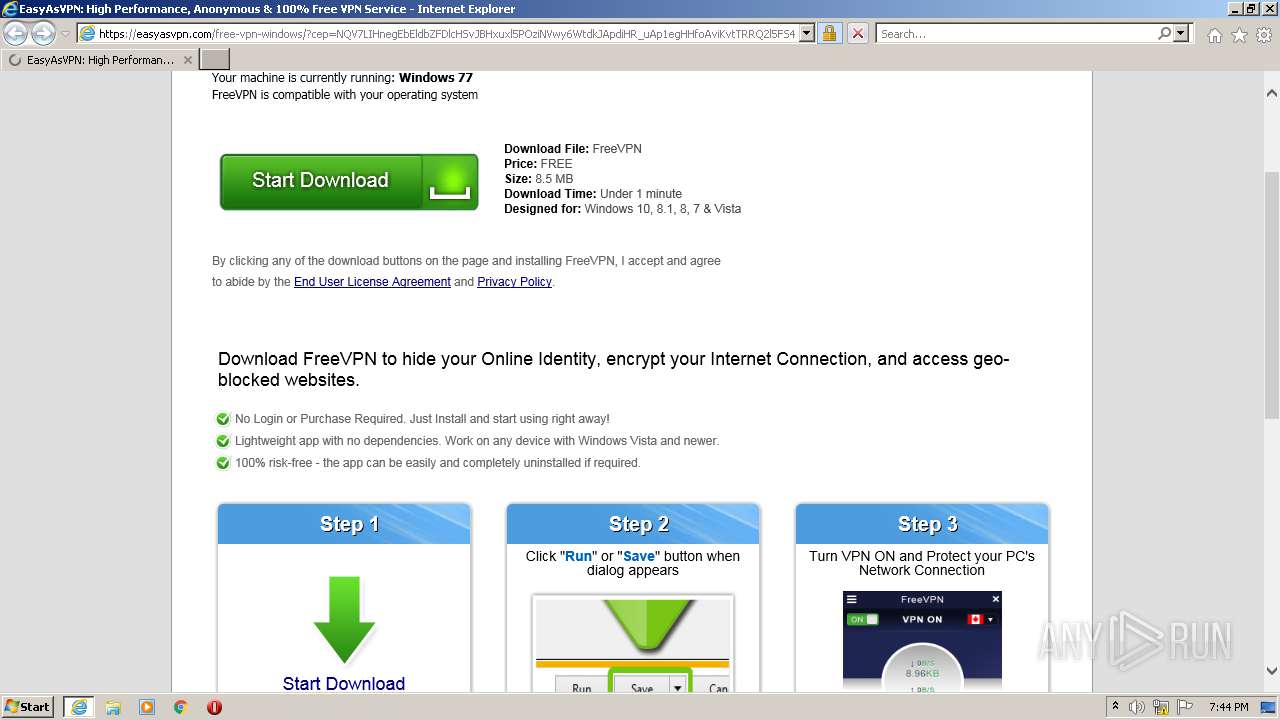1280x720 pixels.
Task: Open the recent pages dropdown arrow
Action: [x=65, y=34]
